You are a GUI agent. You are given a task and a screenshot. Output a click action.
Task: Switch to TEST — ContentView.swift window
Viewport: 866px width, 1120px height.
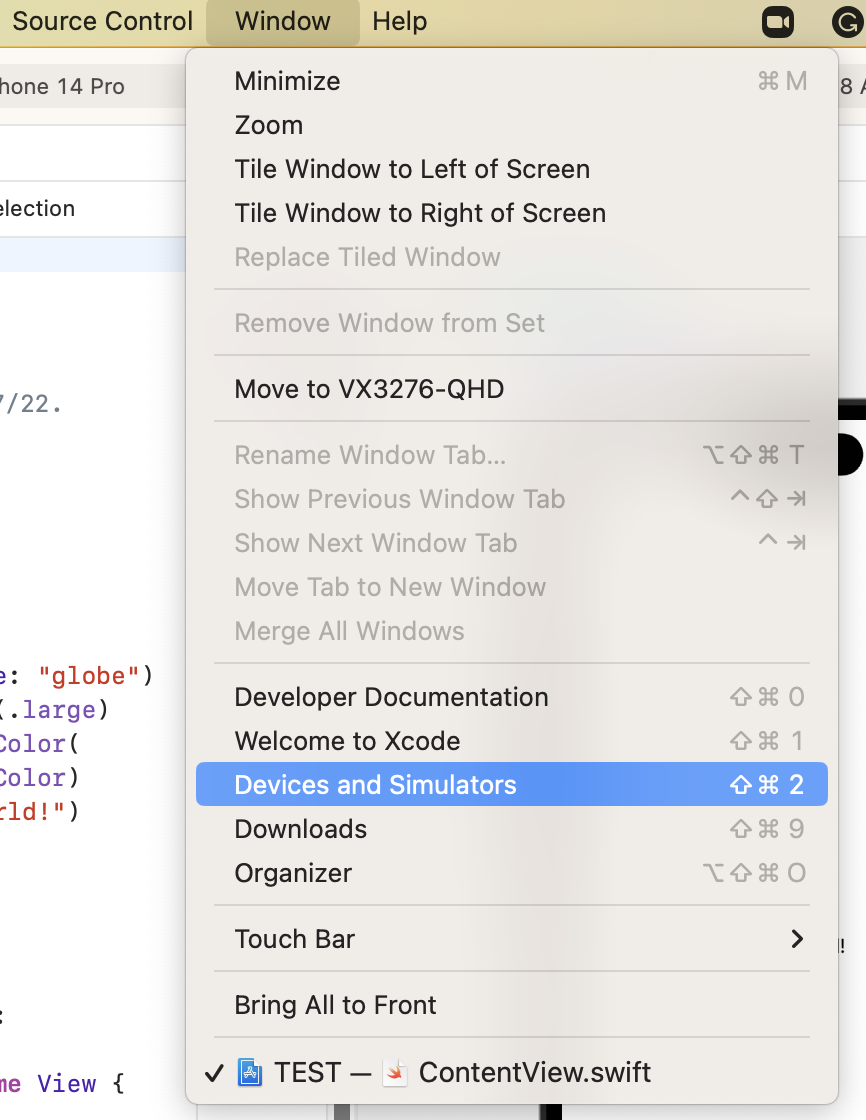coord(512,1072)
